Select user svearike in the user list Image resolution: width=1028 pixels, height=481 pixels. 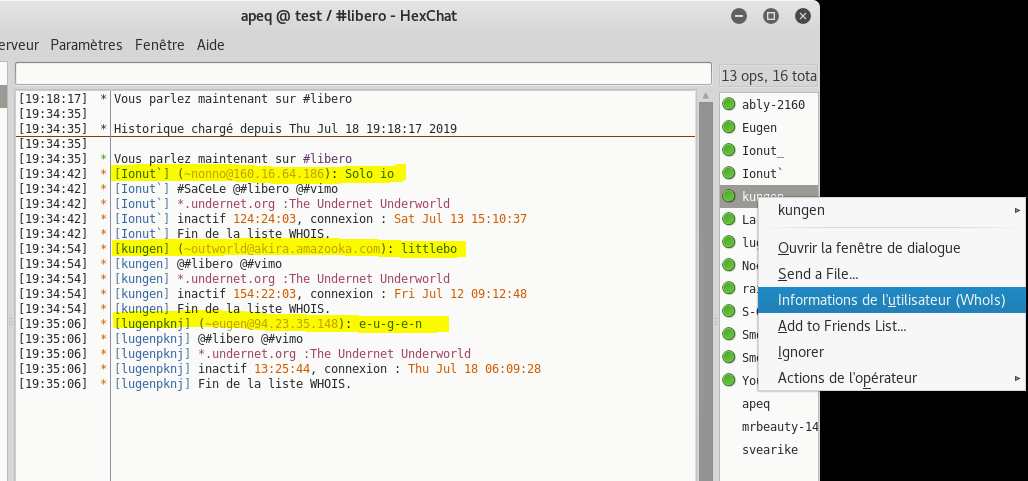[x=768, y=450]
